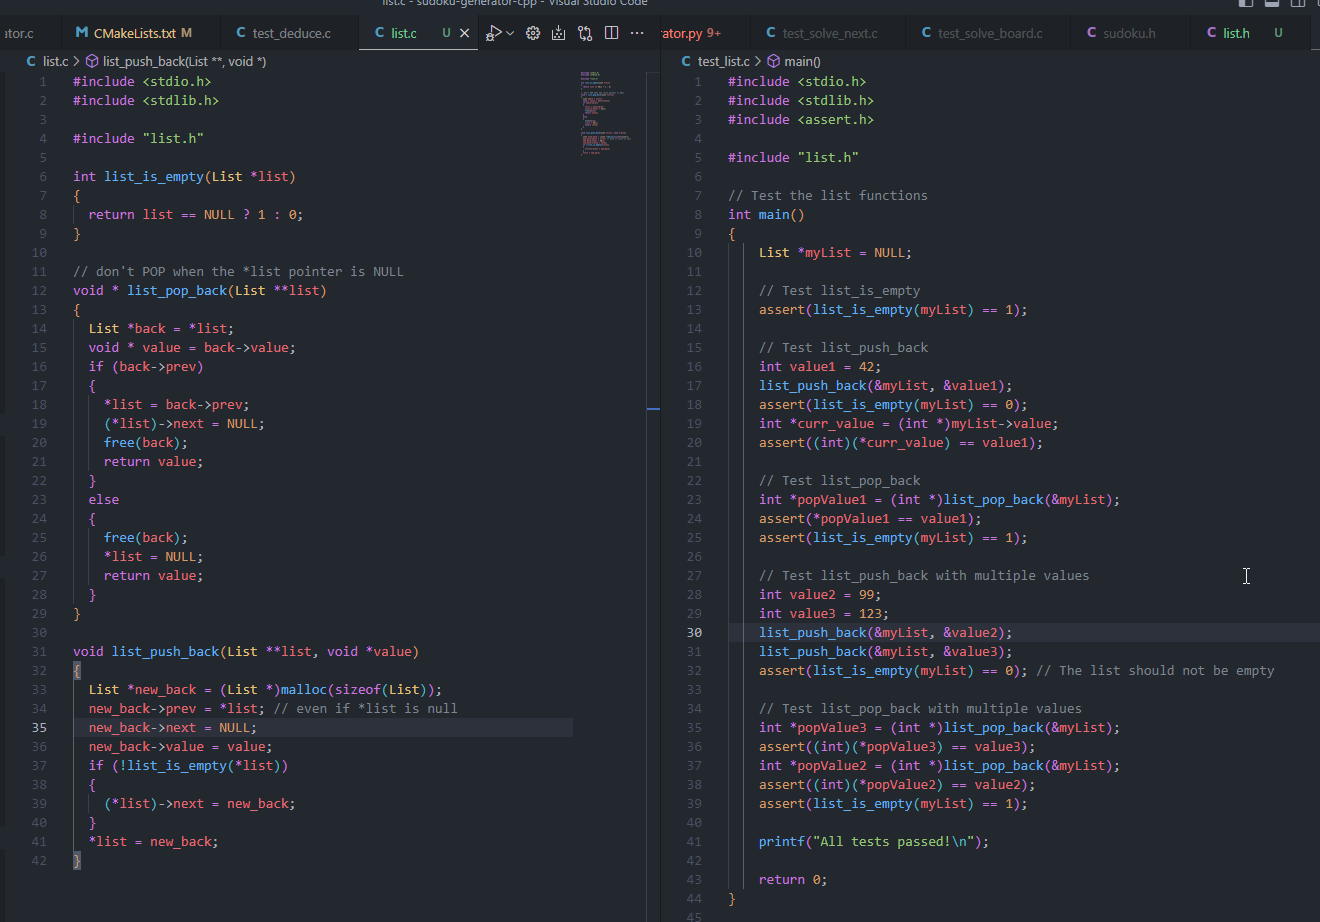Switch to the sudoku.h tab
This screenshot has height=922, width=1320.
[1129, 33]
